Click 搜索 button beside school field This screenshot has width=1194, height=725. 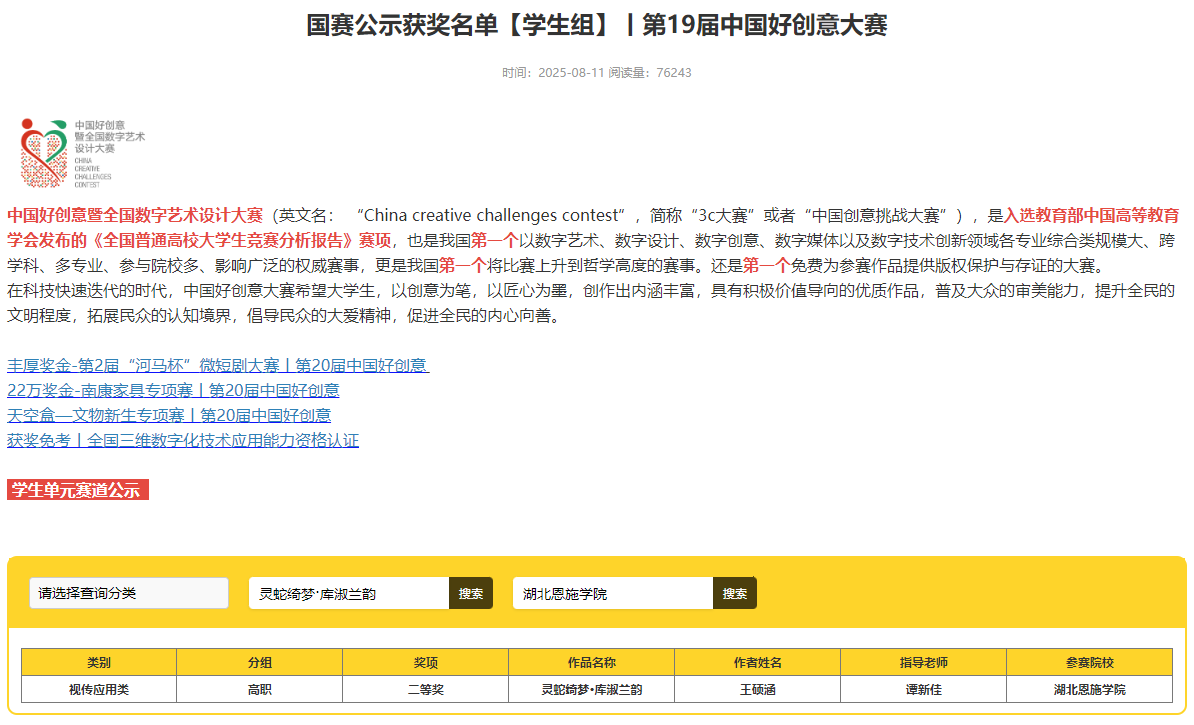[x=735, y=593]
